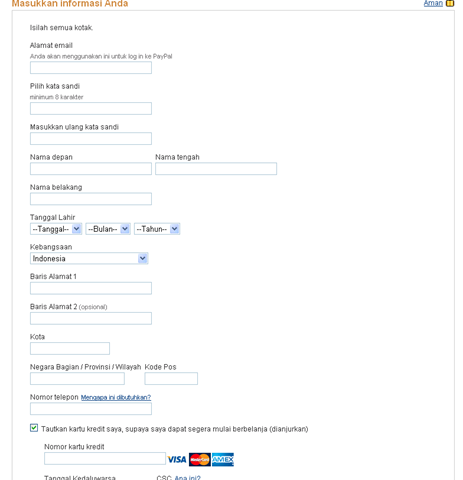Open the --Bulan-- month dropdown

click(x=108, y=229)
